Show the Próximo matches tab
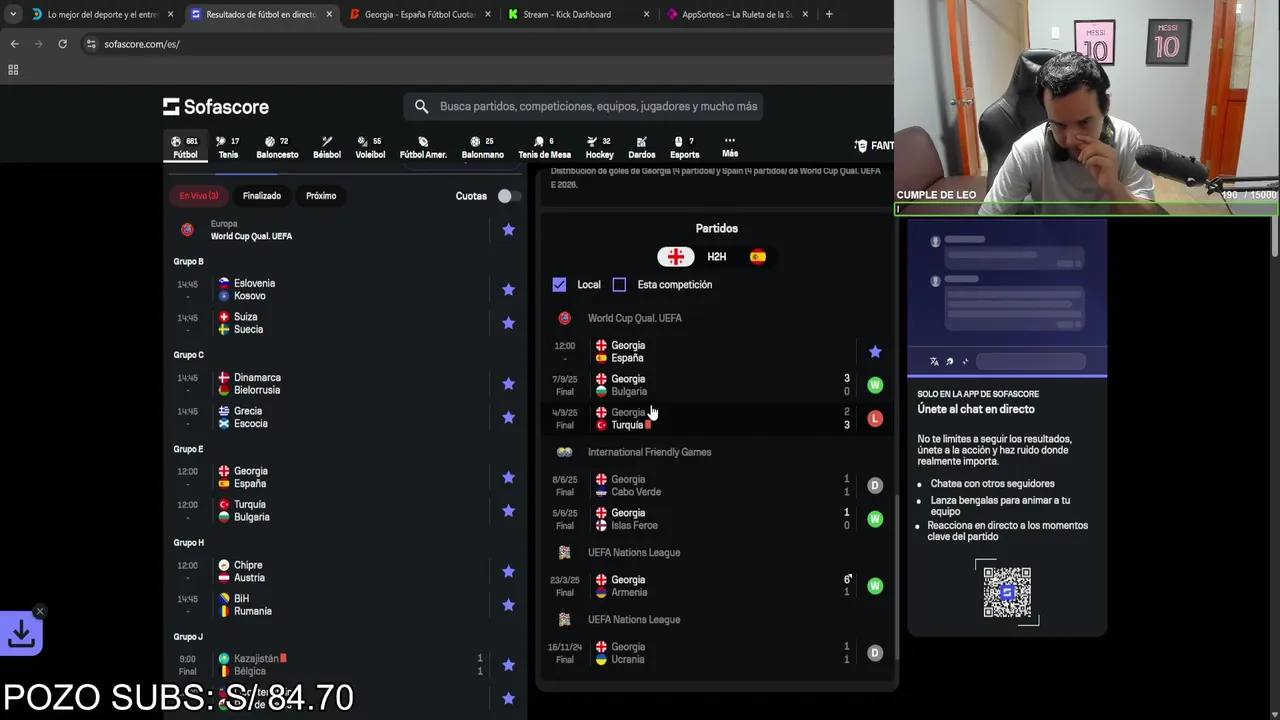Image resolution: width=1280 pixels, height=720 pixels. coord(321,196)
